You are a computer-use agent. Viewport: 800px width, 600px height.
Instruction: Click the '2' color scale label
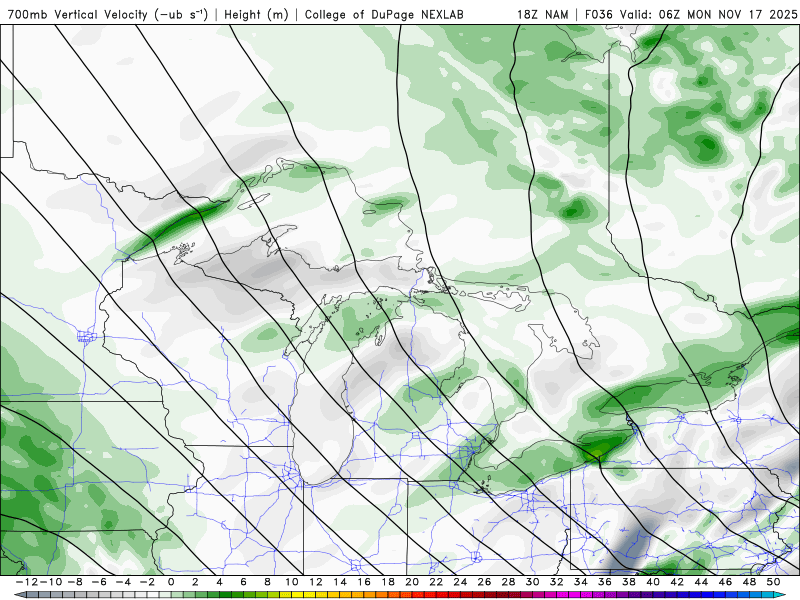[x=195, y=582]
